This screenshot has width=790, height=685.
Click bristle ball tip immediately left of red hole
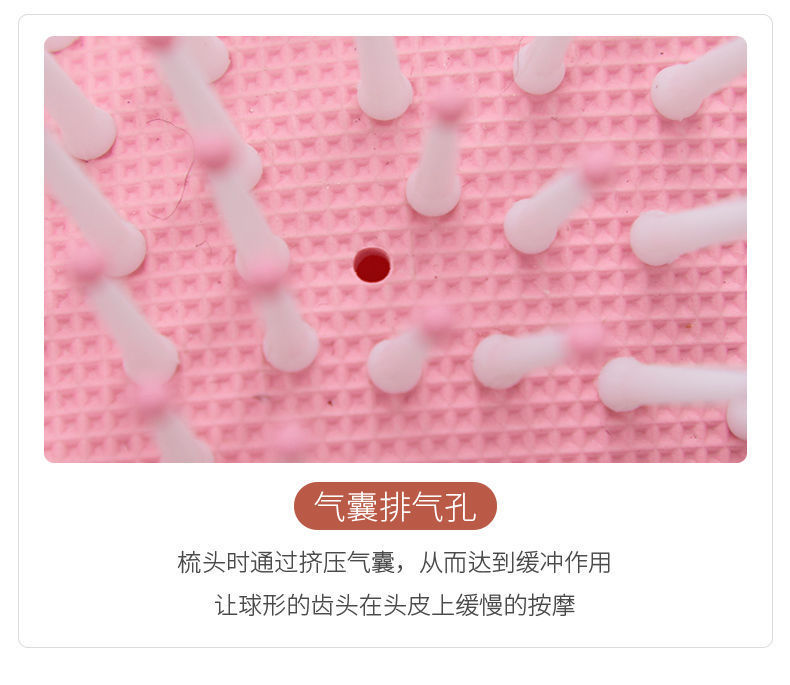tap(262, 260)
